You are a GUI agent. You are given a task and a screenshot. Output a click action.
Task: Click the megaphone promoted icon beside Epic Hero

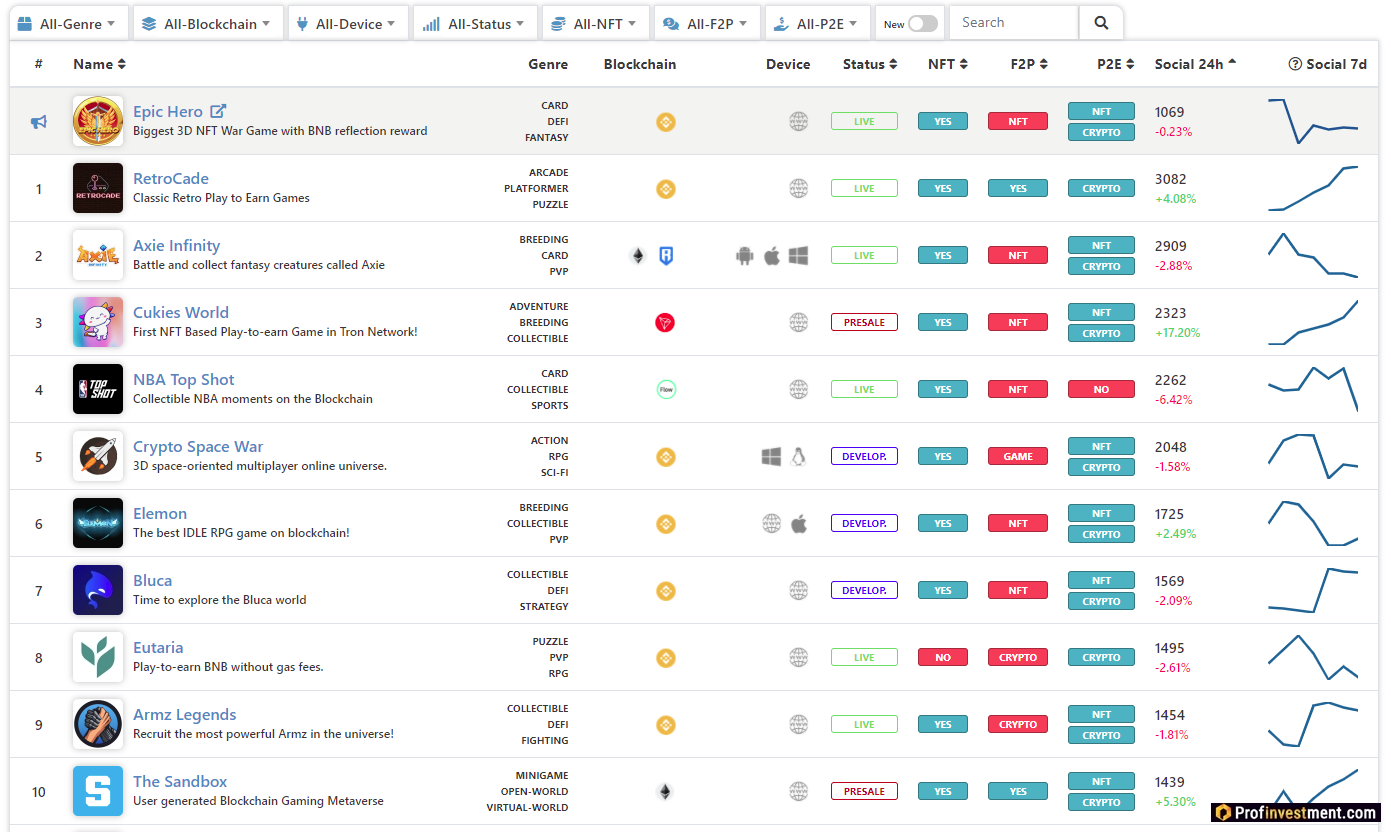pyautogui.click(x=39, y=122)
